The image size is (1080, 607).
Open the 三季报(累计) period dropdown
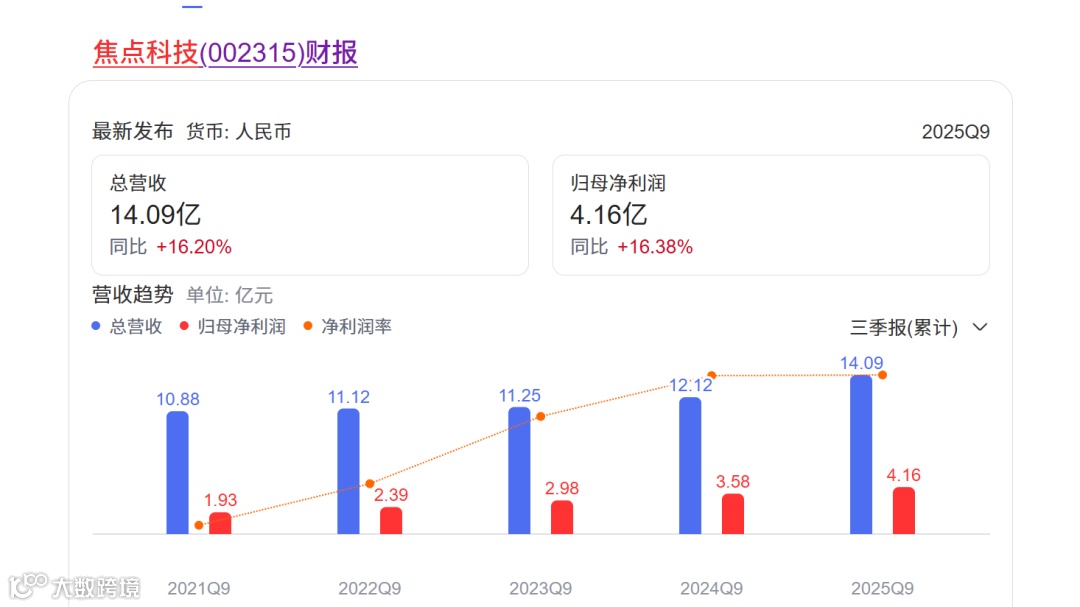(919, 327)
